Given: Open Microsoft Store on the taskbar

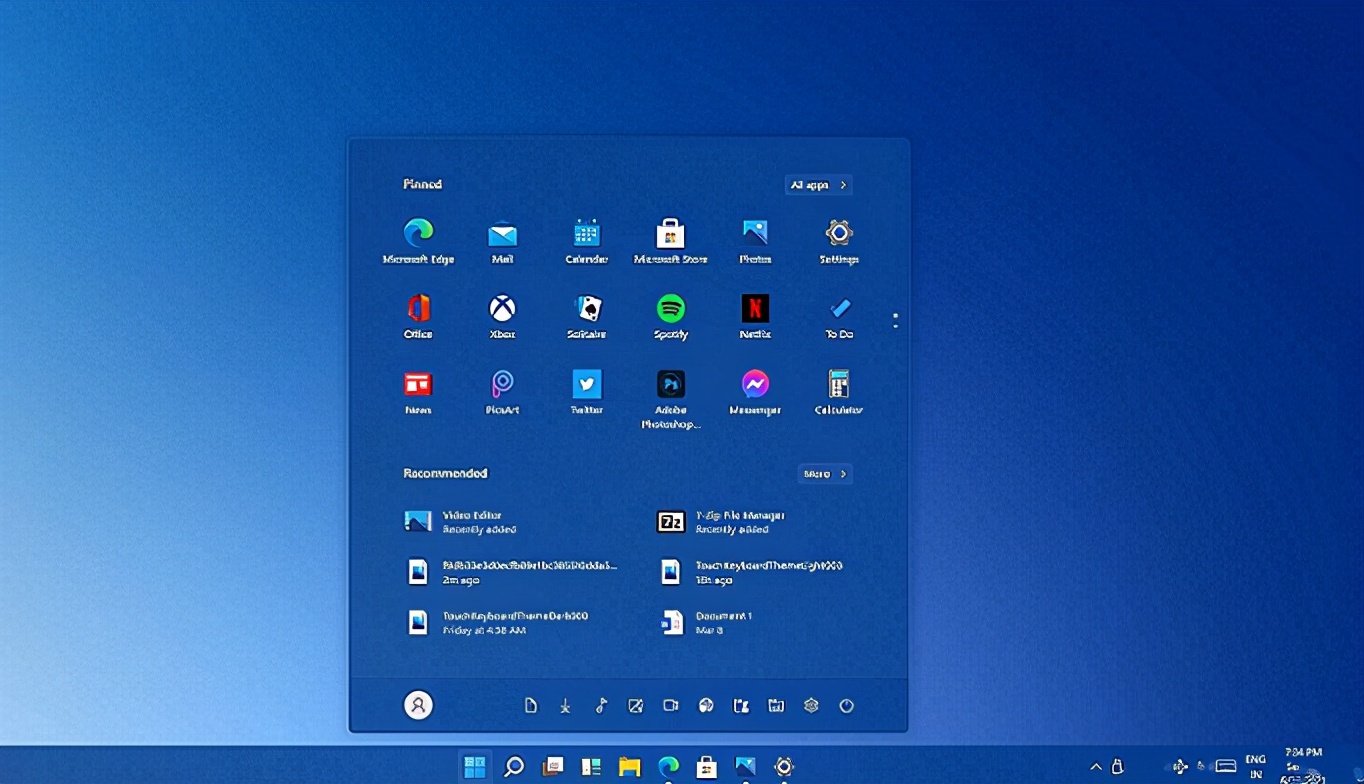Looking at the screenshot, I should click(707, 767).
